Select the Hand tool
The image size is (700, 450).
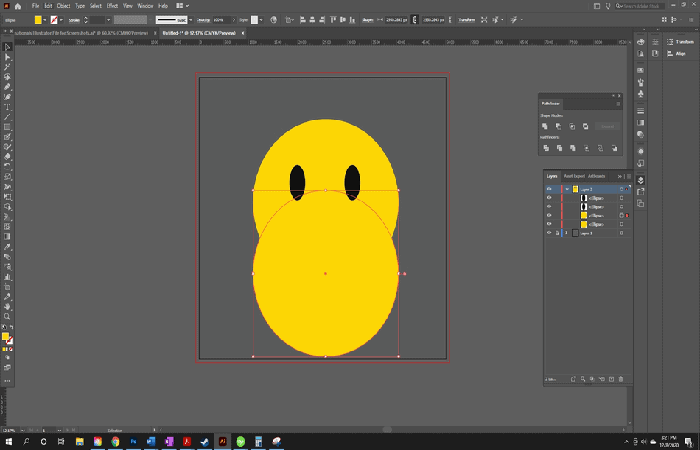7,307
